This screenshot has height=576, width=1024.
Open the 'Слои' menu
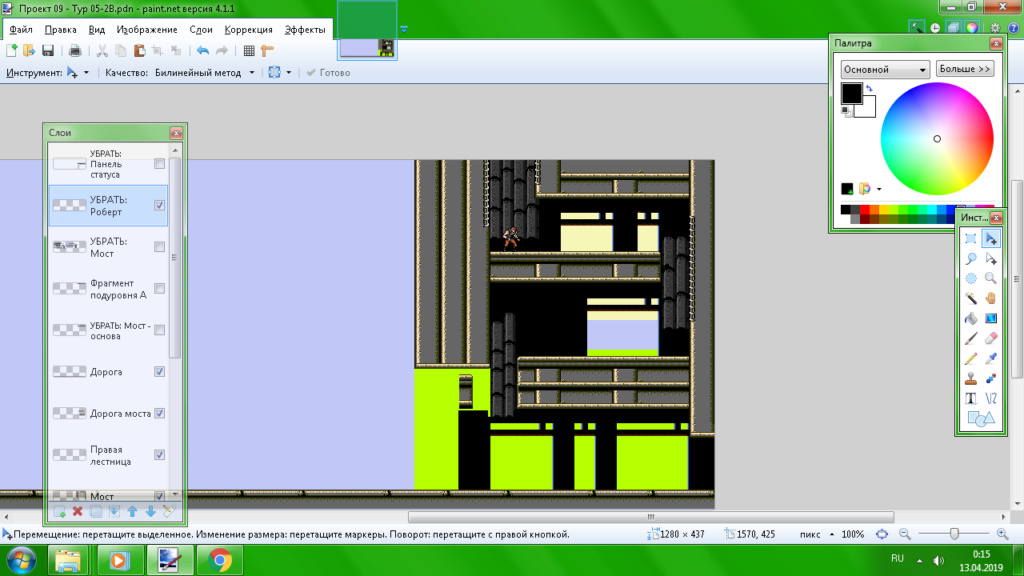coord(201,29)
